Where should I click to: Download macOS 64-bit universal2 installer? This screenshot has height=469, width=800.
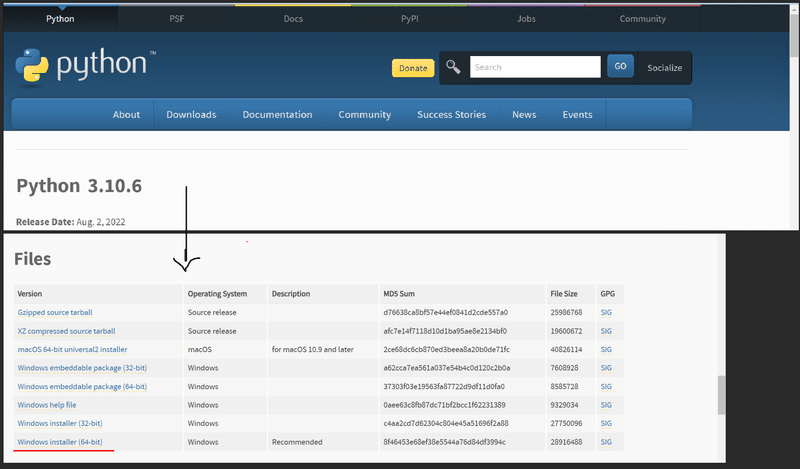[72, 350]
